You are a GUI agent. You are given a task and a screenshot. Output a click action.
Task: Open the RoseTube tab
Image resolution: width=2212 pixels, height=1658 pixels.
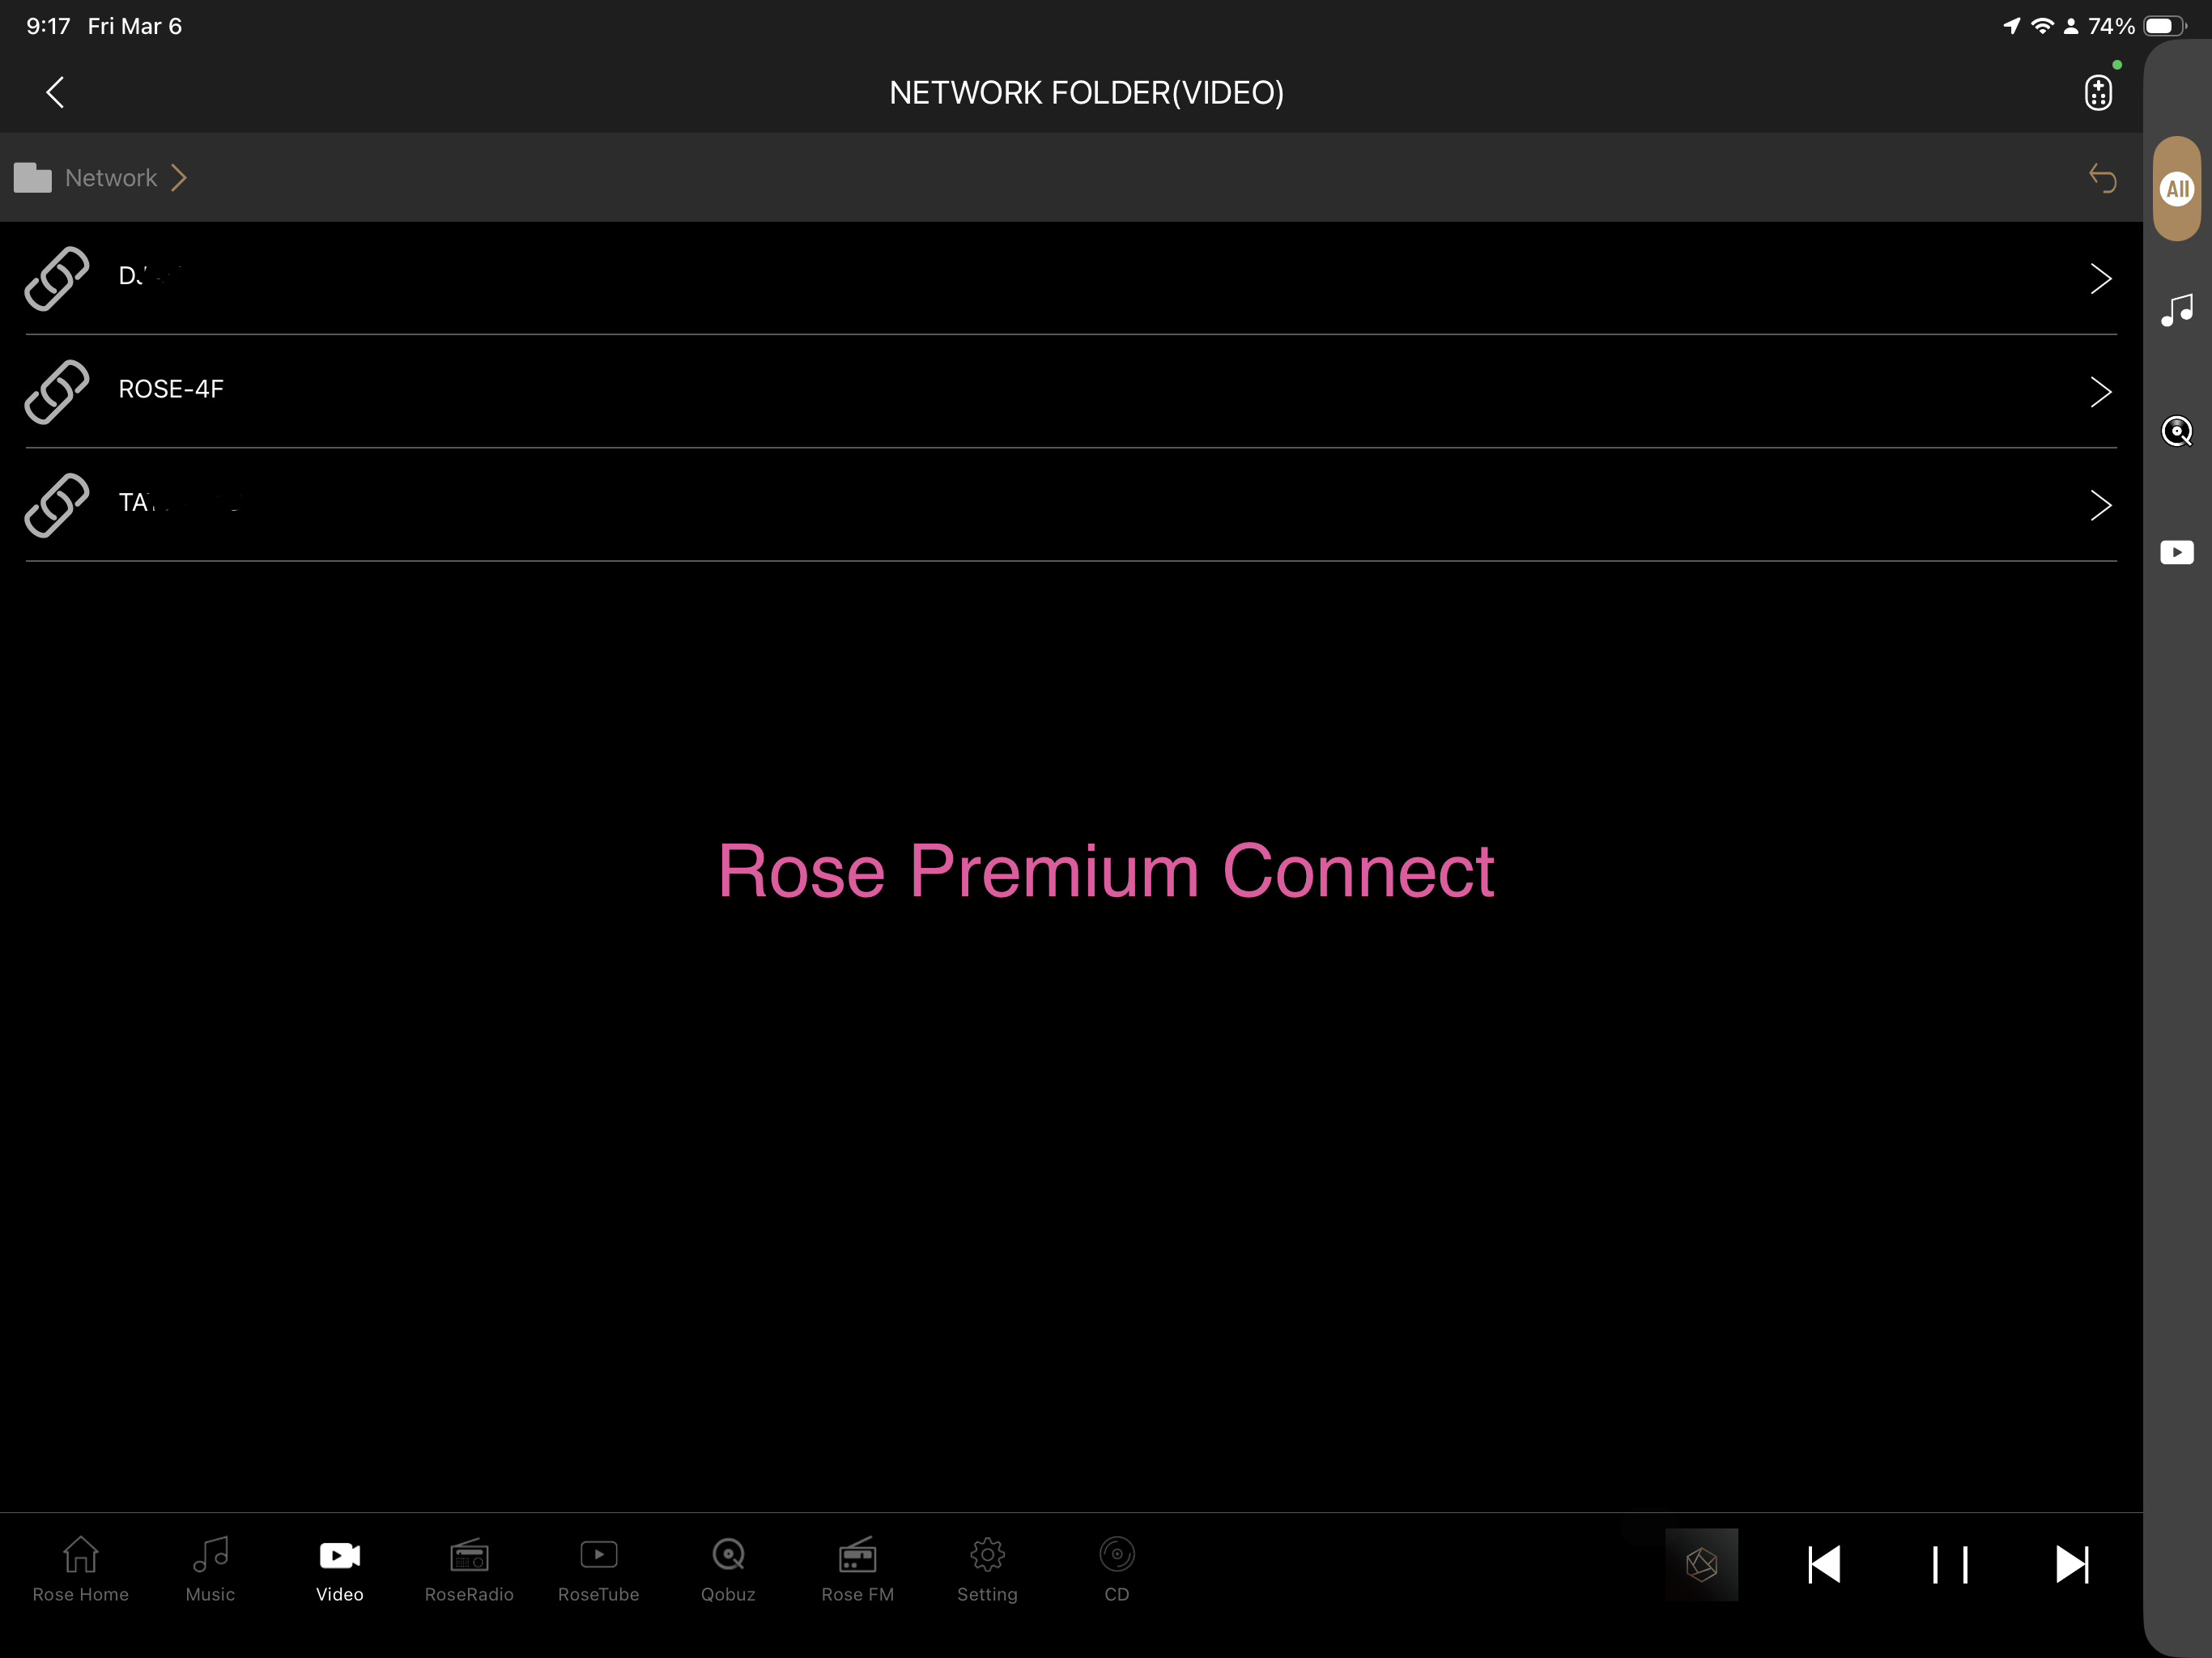point(598,1569)
